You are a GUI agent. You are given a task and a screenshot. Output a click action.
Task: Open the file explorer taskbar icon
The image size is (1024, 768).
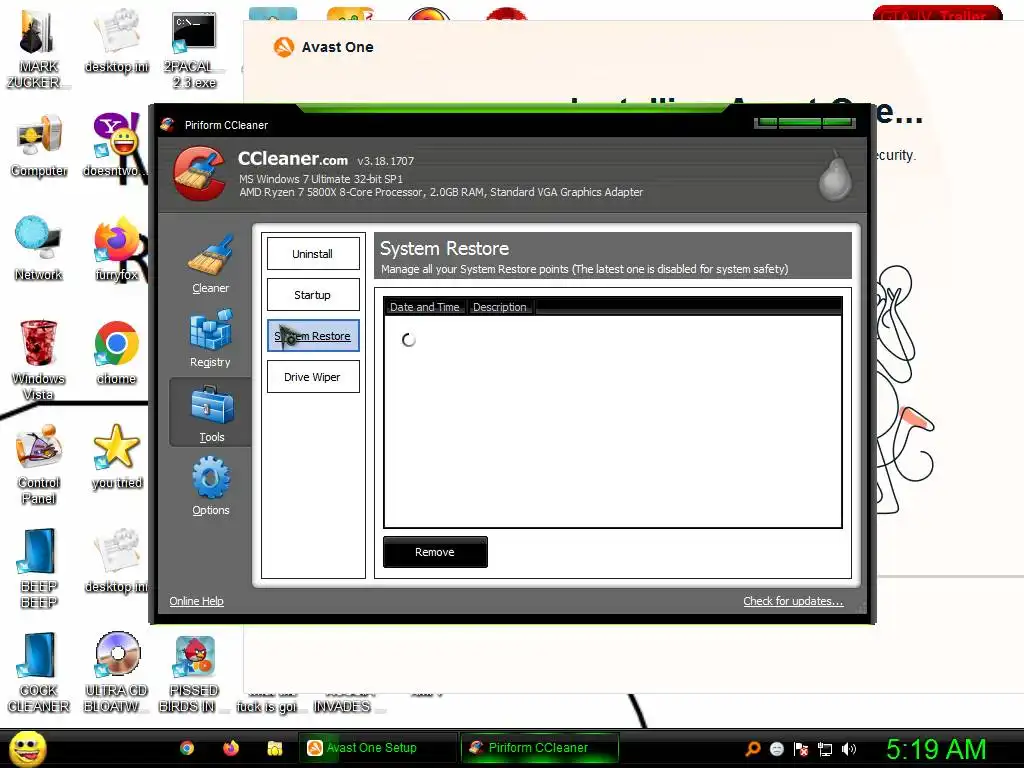click(274, 748)
